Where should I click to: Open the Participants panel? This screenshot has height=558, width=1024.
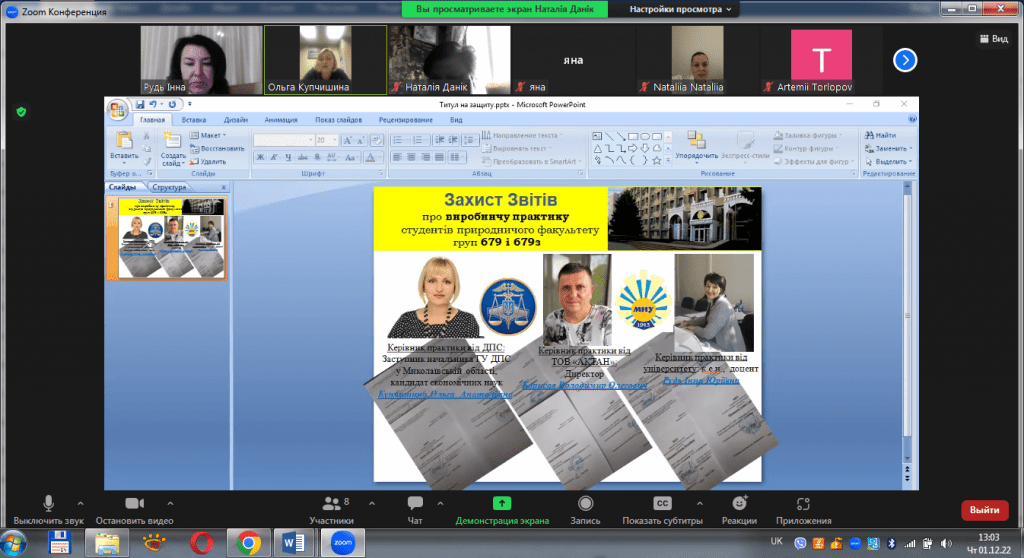coord(331,508)
